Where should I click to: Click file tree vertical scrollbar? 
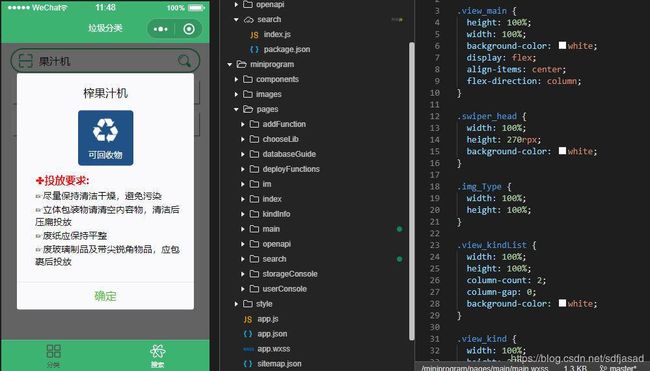click(x=412, y=191)
